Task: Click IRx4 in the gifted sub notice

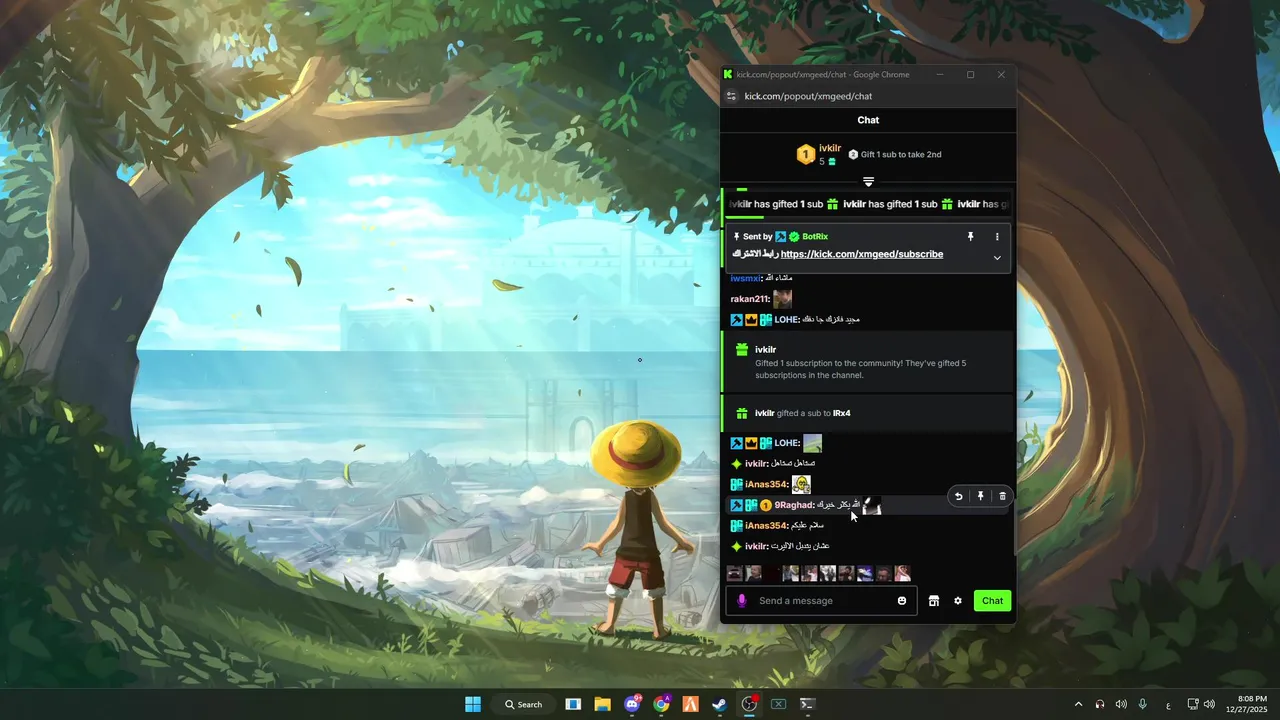Action: (841, 413)
